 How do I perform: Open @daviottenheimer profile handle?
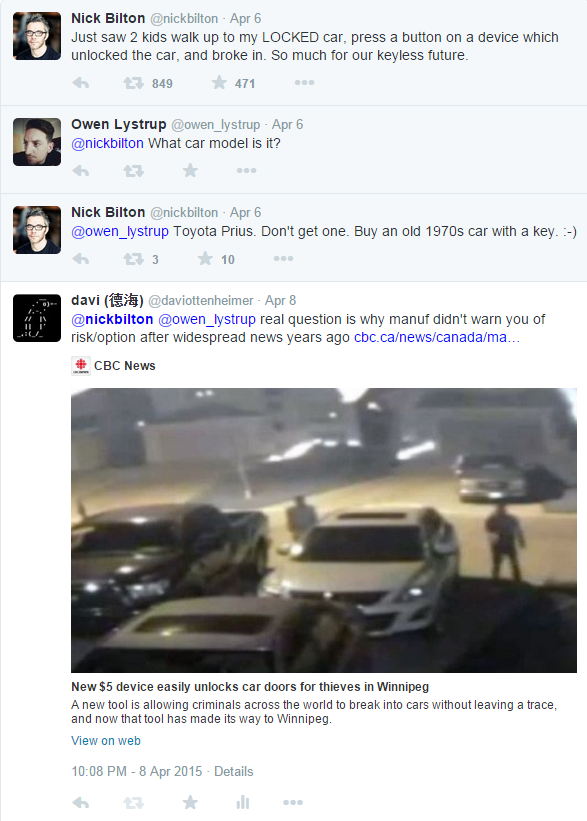201,301
